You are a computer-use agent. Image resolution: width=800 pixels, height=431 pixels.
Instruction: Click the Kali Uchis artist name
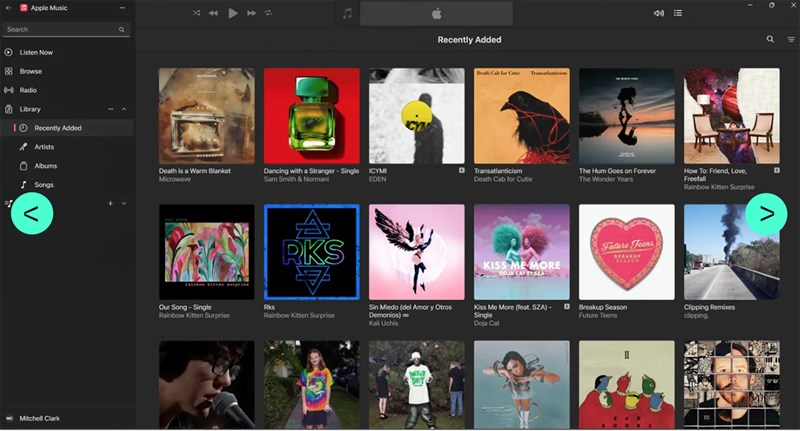pos(384,323)
